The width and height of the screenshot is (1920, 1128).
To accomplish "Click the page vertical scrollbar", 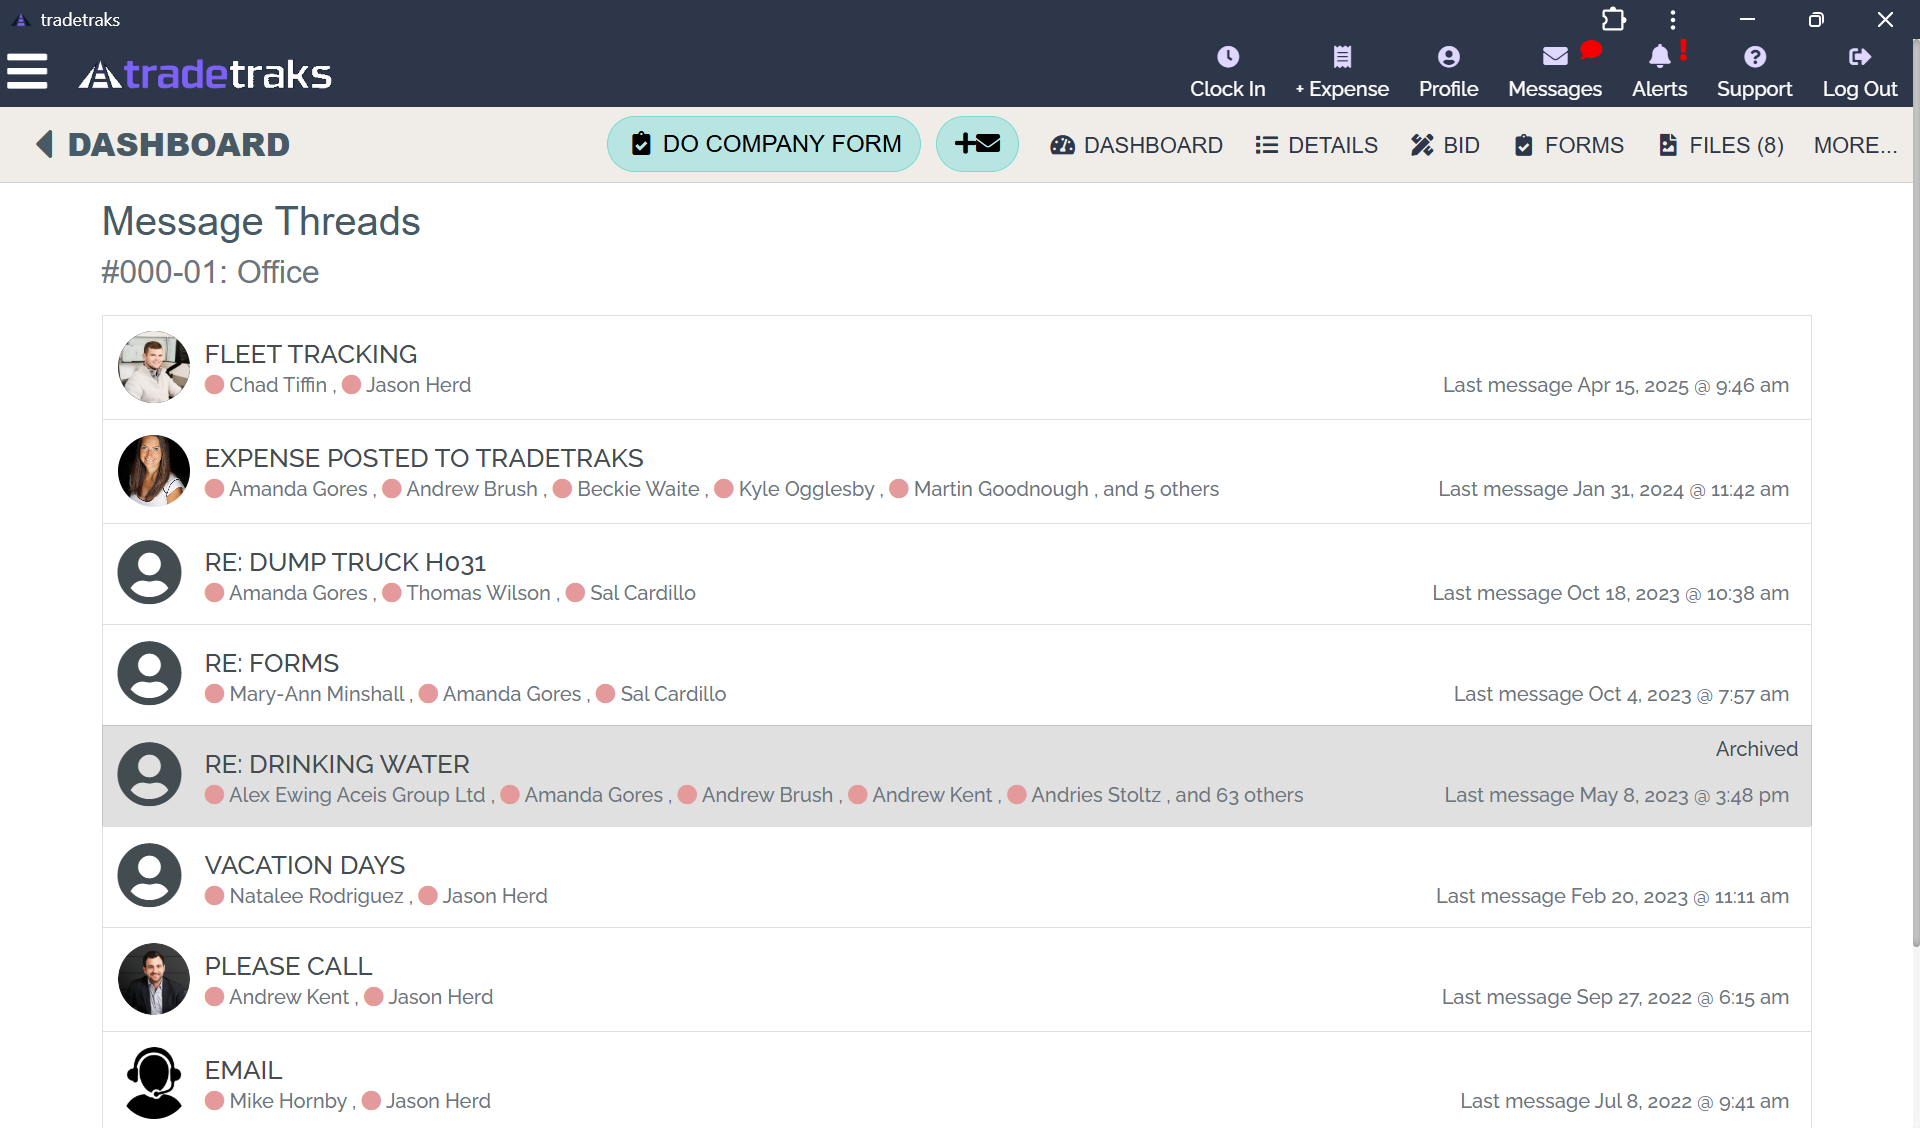I will coord(1915,495).
